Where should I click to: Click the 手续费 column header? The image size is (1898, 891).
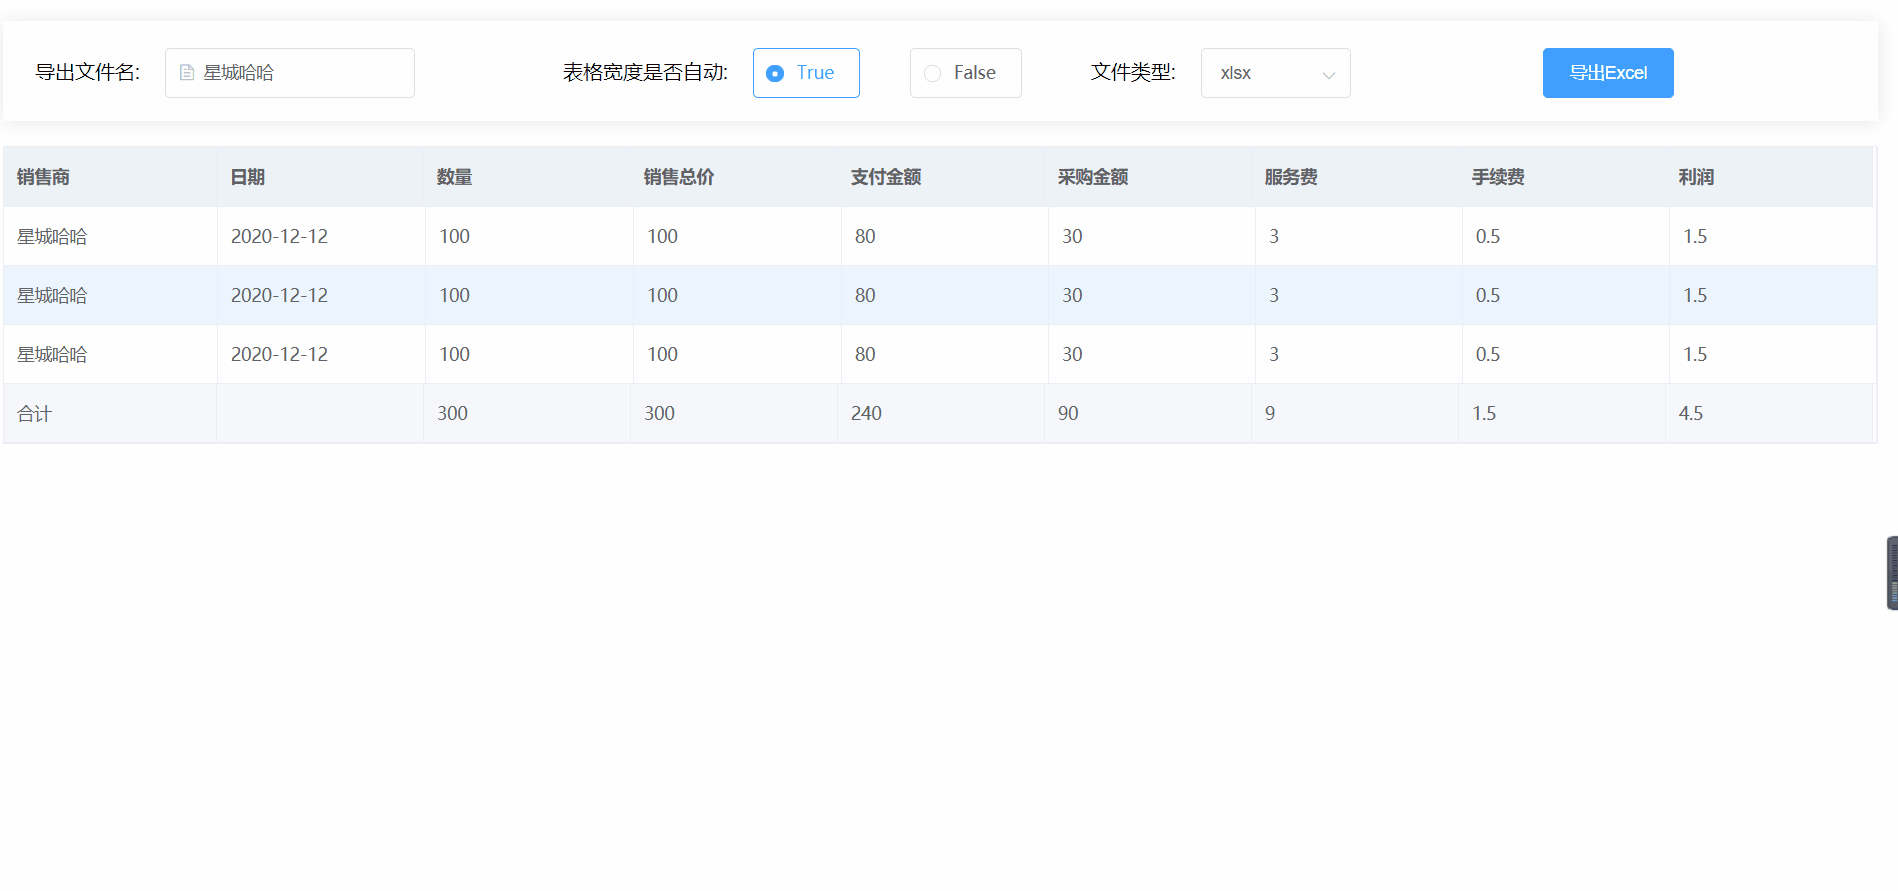tap(1498, 177)
